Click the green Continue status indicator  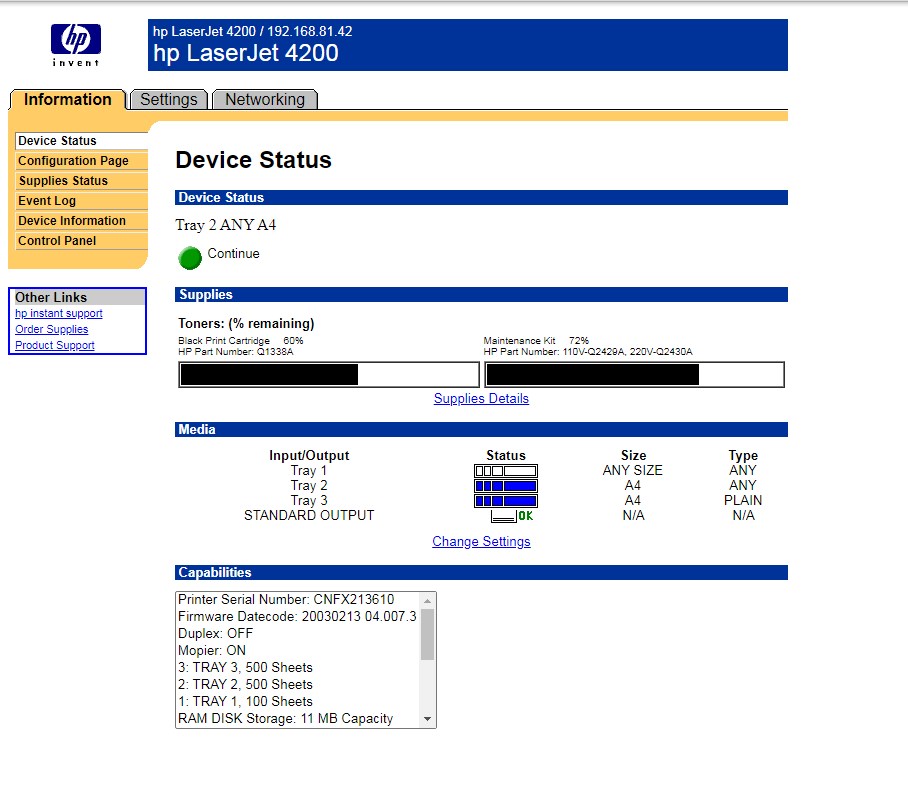(x=190, y=258)
